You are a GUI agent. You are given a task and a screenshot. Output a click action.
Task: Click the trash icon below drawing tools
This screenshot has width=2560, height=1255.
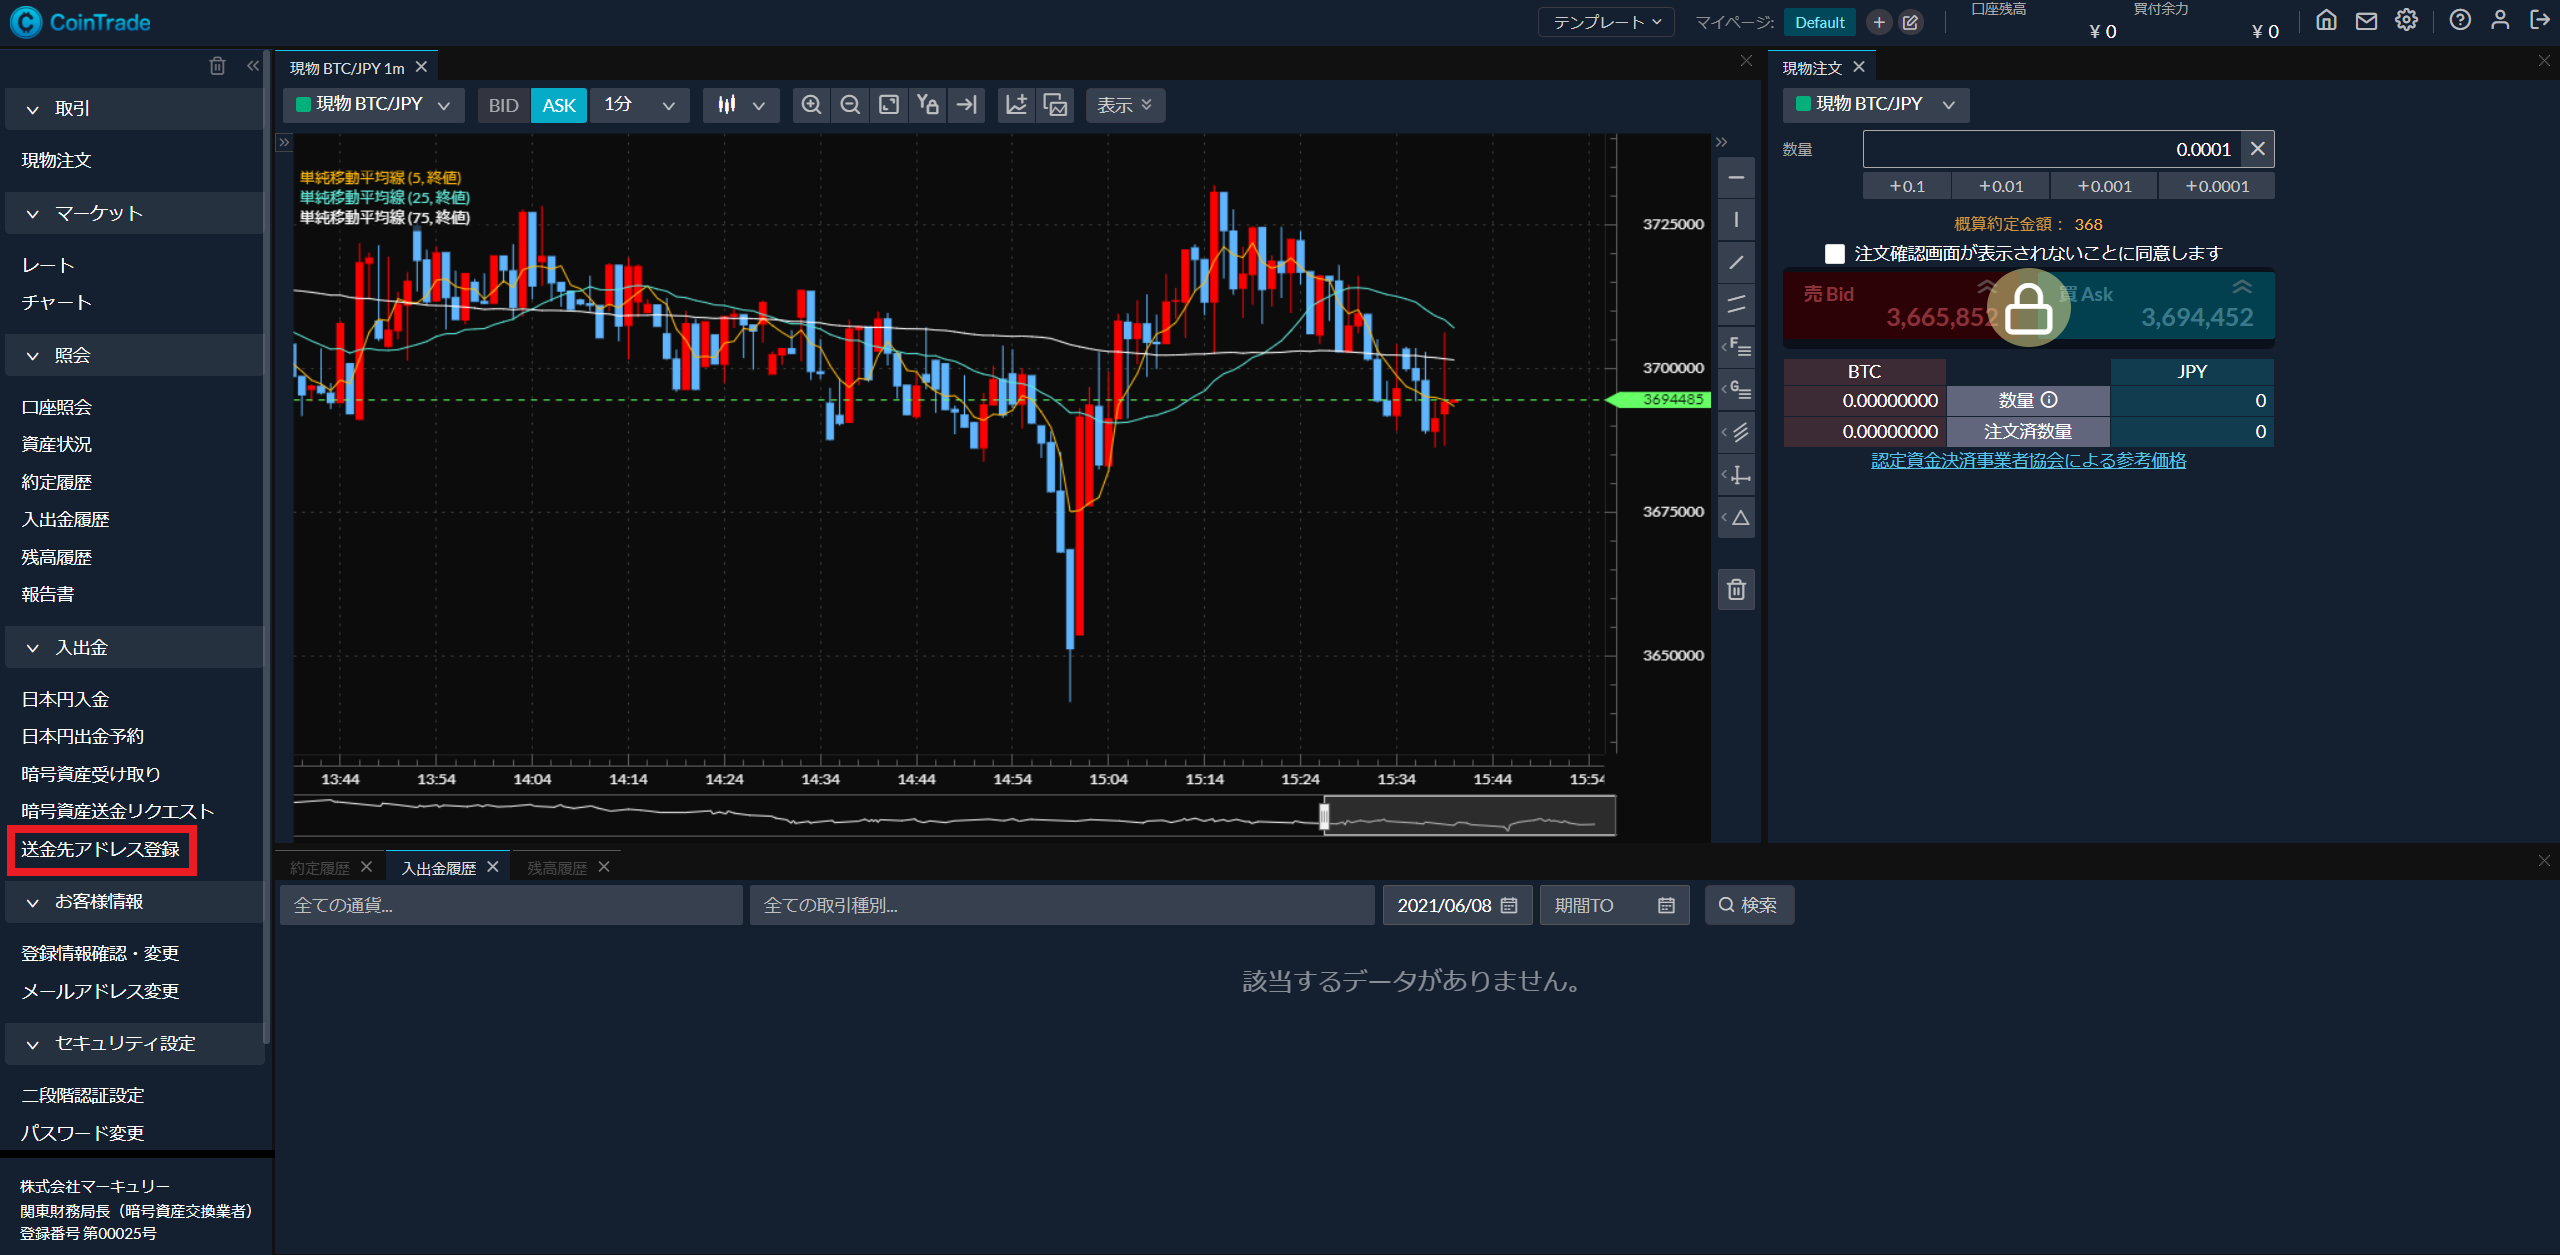coord(1736,590)
